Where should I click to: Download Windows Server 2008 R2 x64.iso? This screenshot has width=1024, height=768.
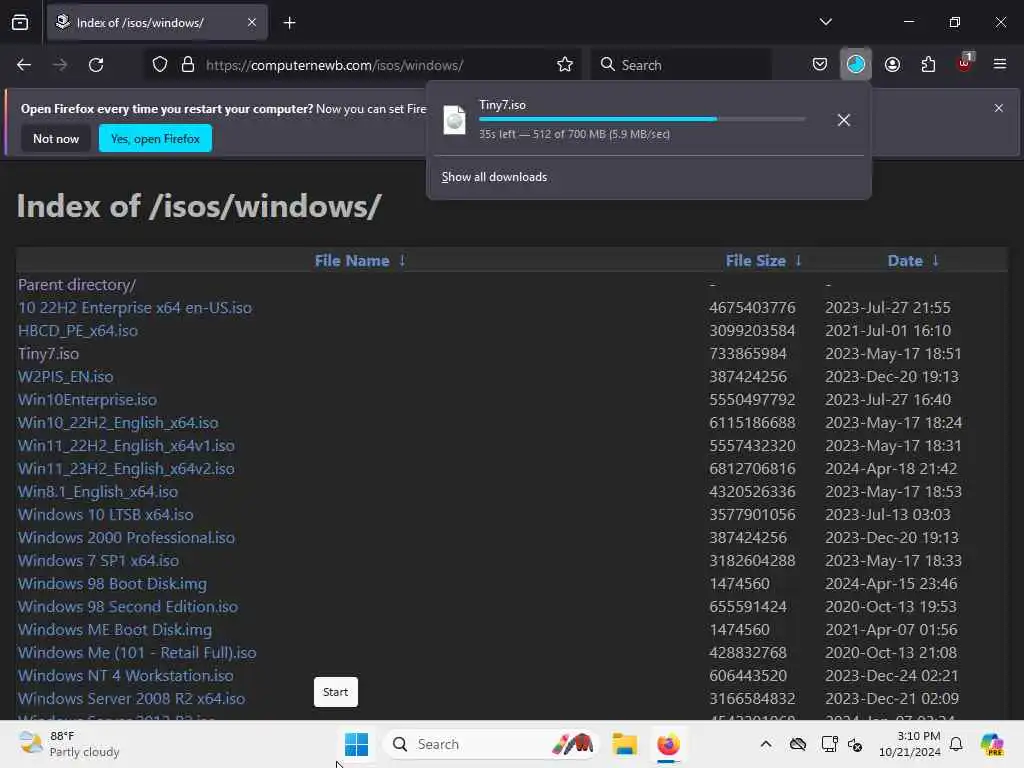point(131,698)
